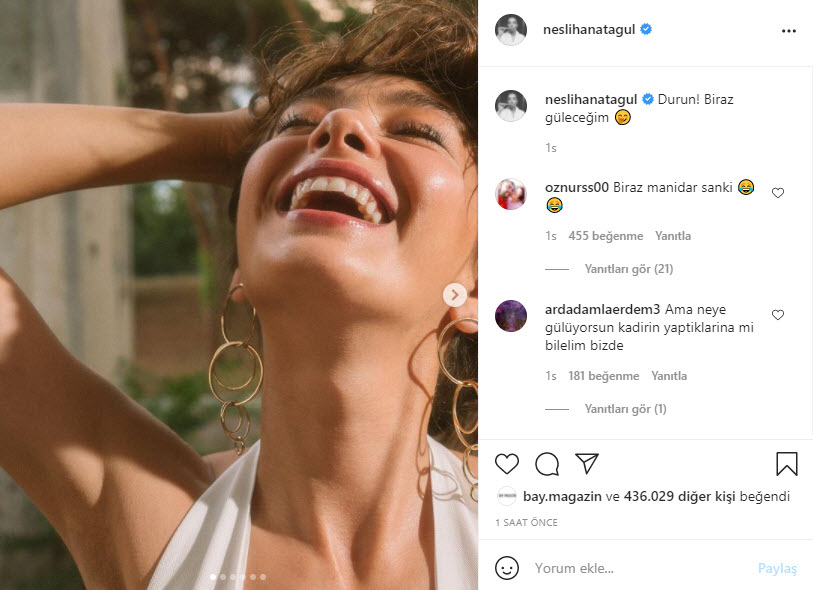Image resolution: width=813 pixels, height=590 pixels.
Task: Save the post with the bookmark icon
Action: [787, 464]
